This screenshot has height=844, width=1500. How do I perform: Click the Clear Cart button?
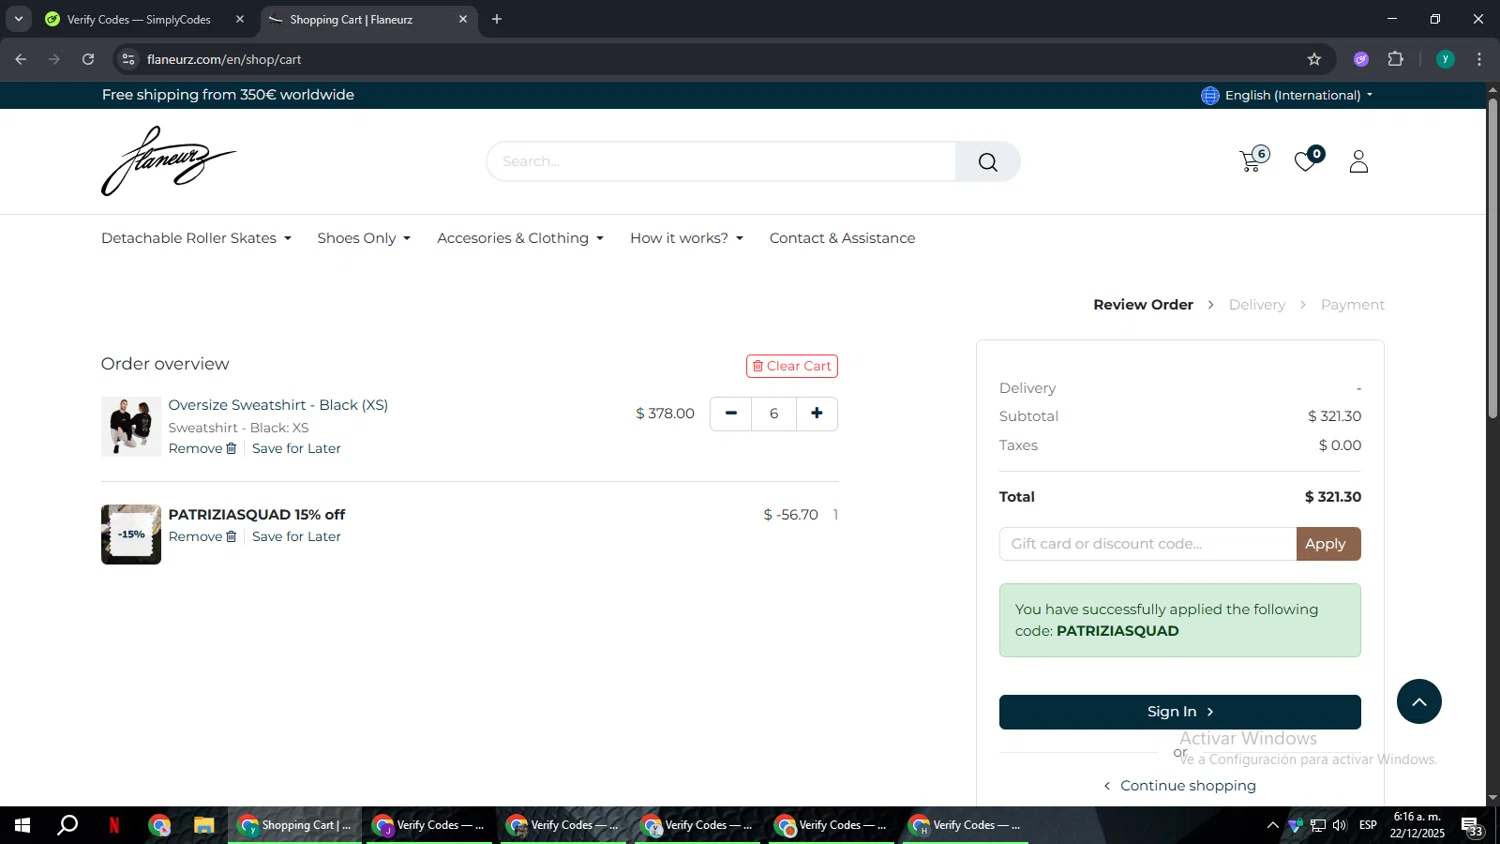(792, 366)
